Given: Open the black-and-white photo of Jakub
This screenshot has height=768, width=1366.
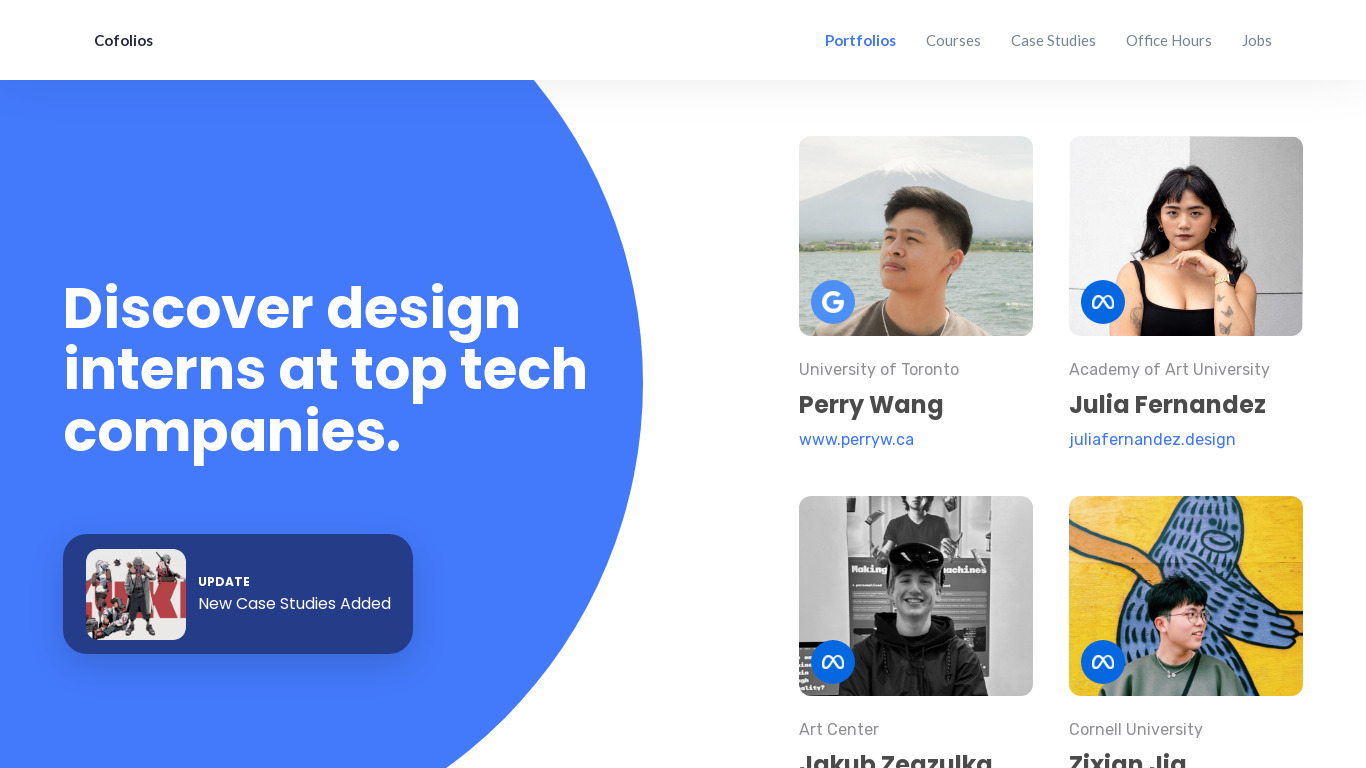Looking at the screenshot, I should (x=916, y=596).
